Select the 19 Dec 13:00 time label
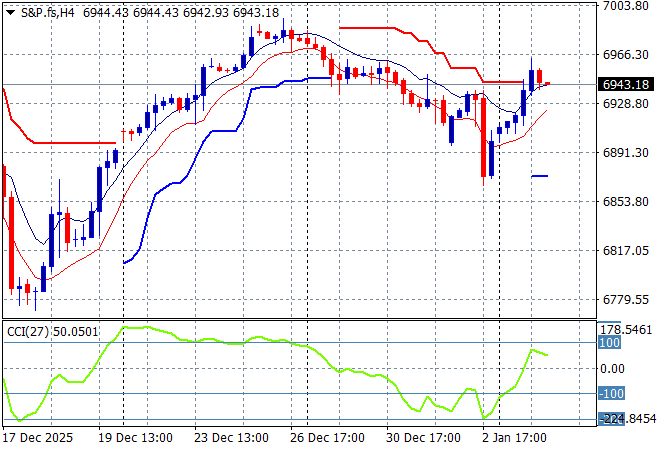 pos(135,438)
